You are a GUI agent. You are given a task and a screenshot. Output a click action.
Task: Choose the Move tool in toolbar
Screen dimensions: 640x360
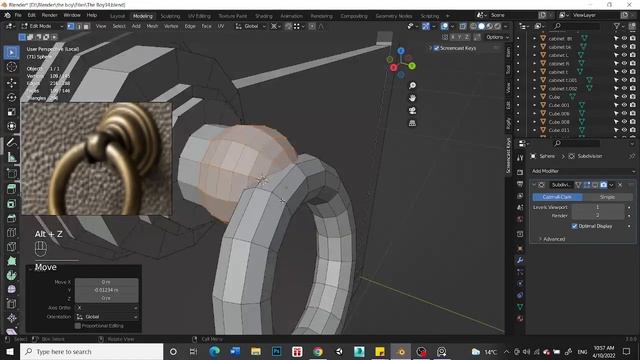(x=11, y=83)
